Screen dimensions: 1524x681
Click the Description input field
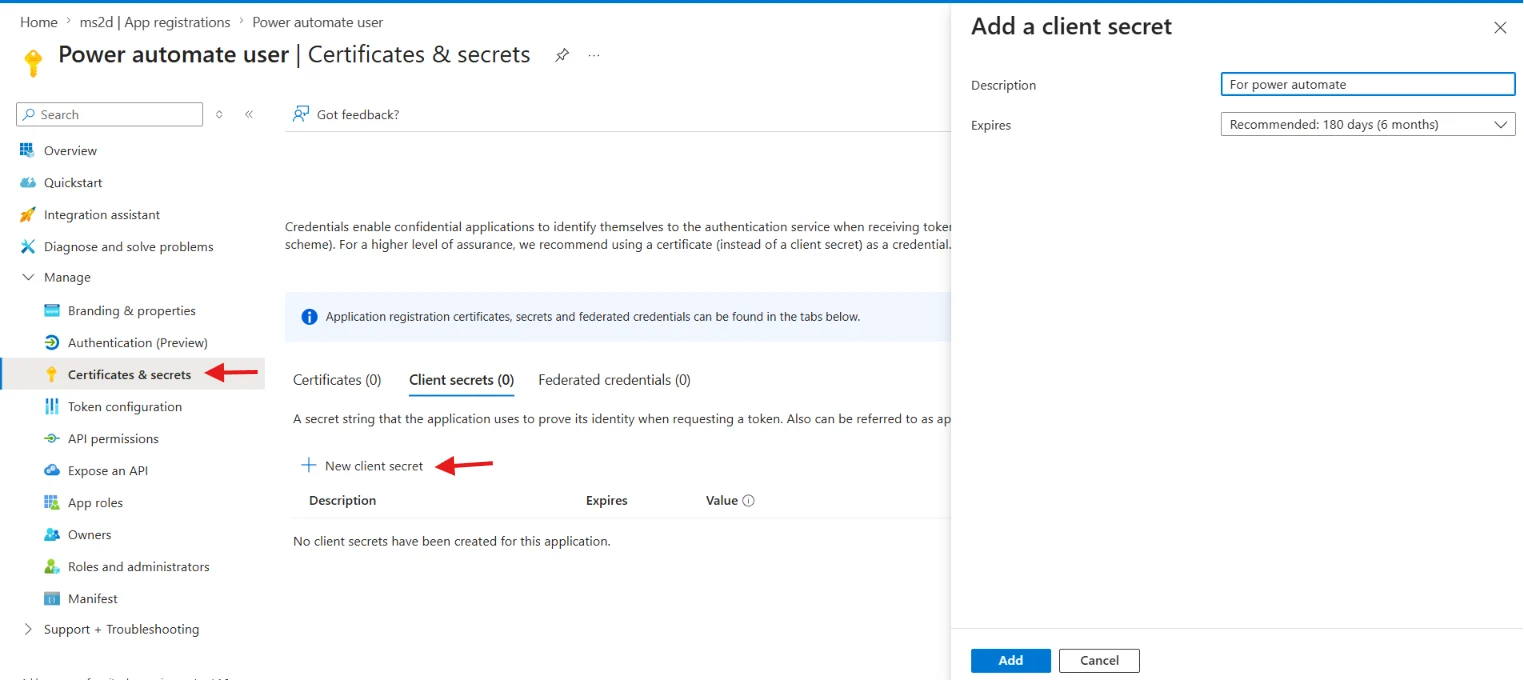(x=1368, y=84)
